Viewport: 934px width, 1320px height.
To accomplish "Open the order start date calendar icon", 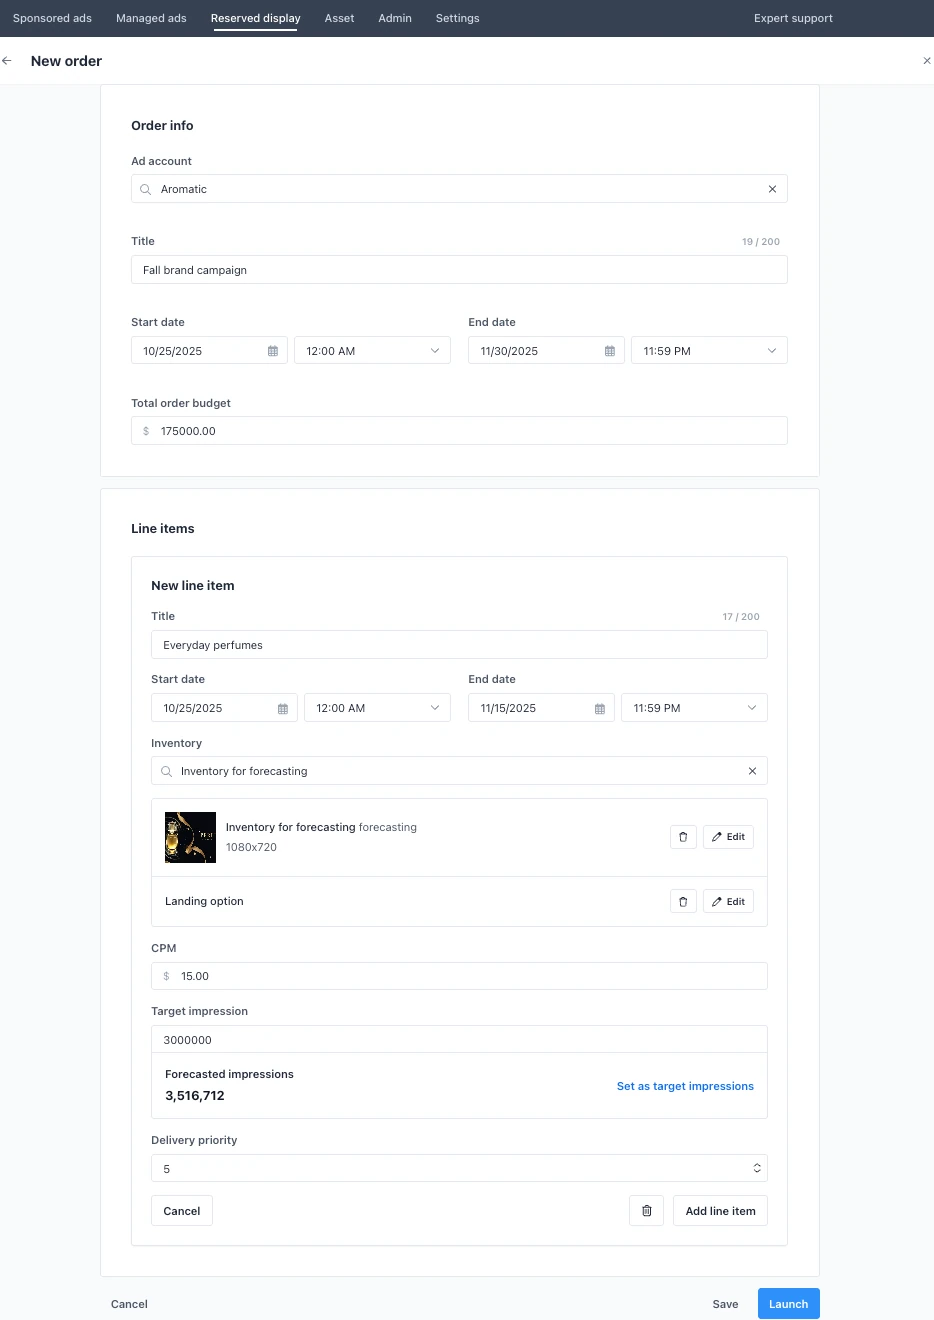I will point(273,351).
